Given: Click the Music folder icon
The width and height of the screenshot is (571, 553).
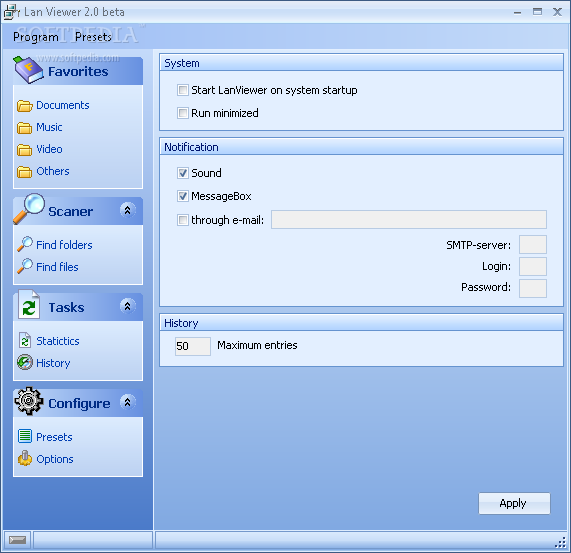Looking at the screenshot, I should pos(24,128).
